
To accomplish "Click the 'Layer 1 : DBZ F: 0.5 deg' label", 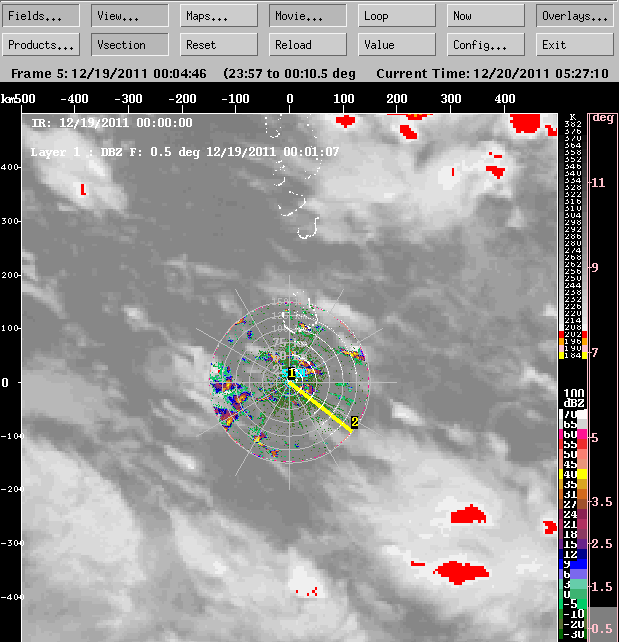I will [x=117, y=152].
